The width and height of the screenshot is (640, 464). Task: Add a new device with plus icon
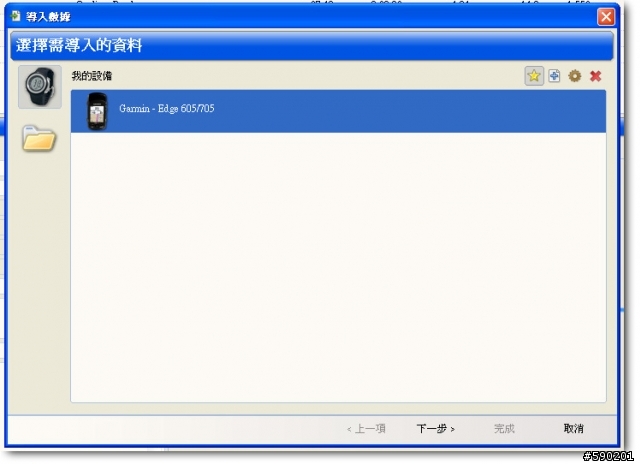point(554,76)
